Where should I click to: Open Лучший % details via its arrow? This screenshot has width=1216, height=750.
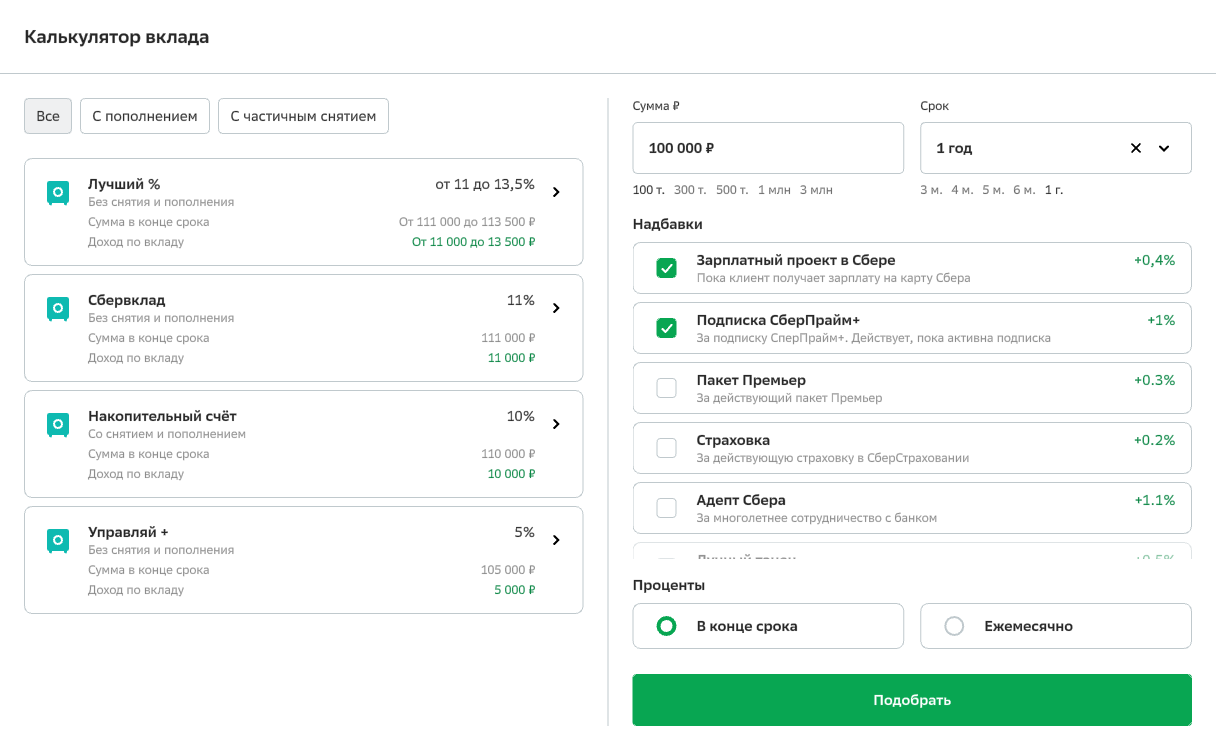tap(556, 192)
